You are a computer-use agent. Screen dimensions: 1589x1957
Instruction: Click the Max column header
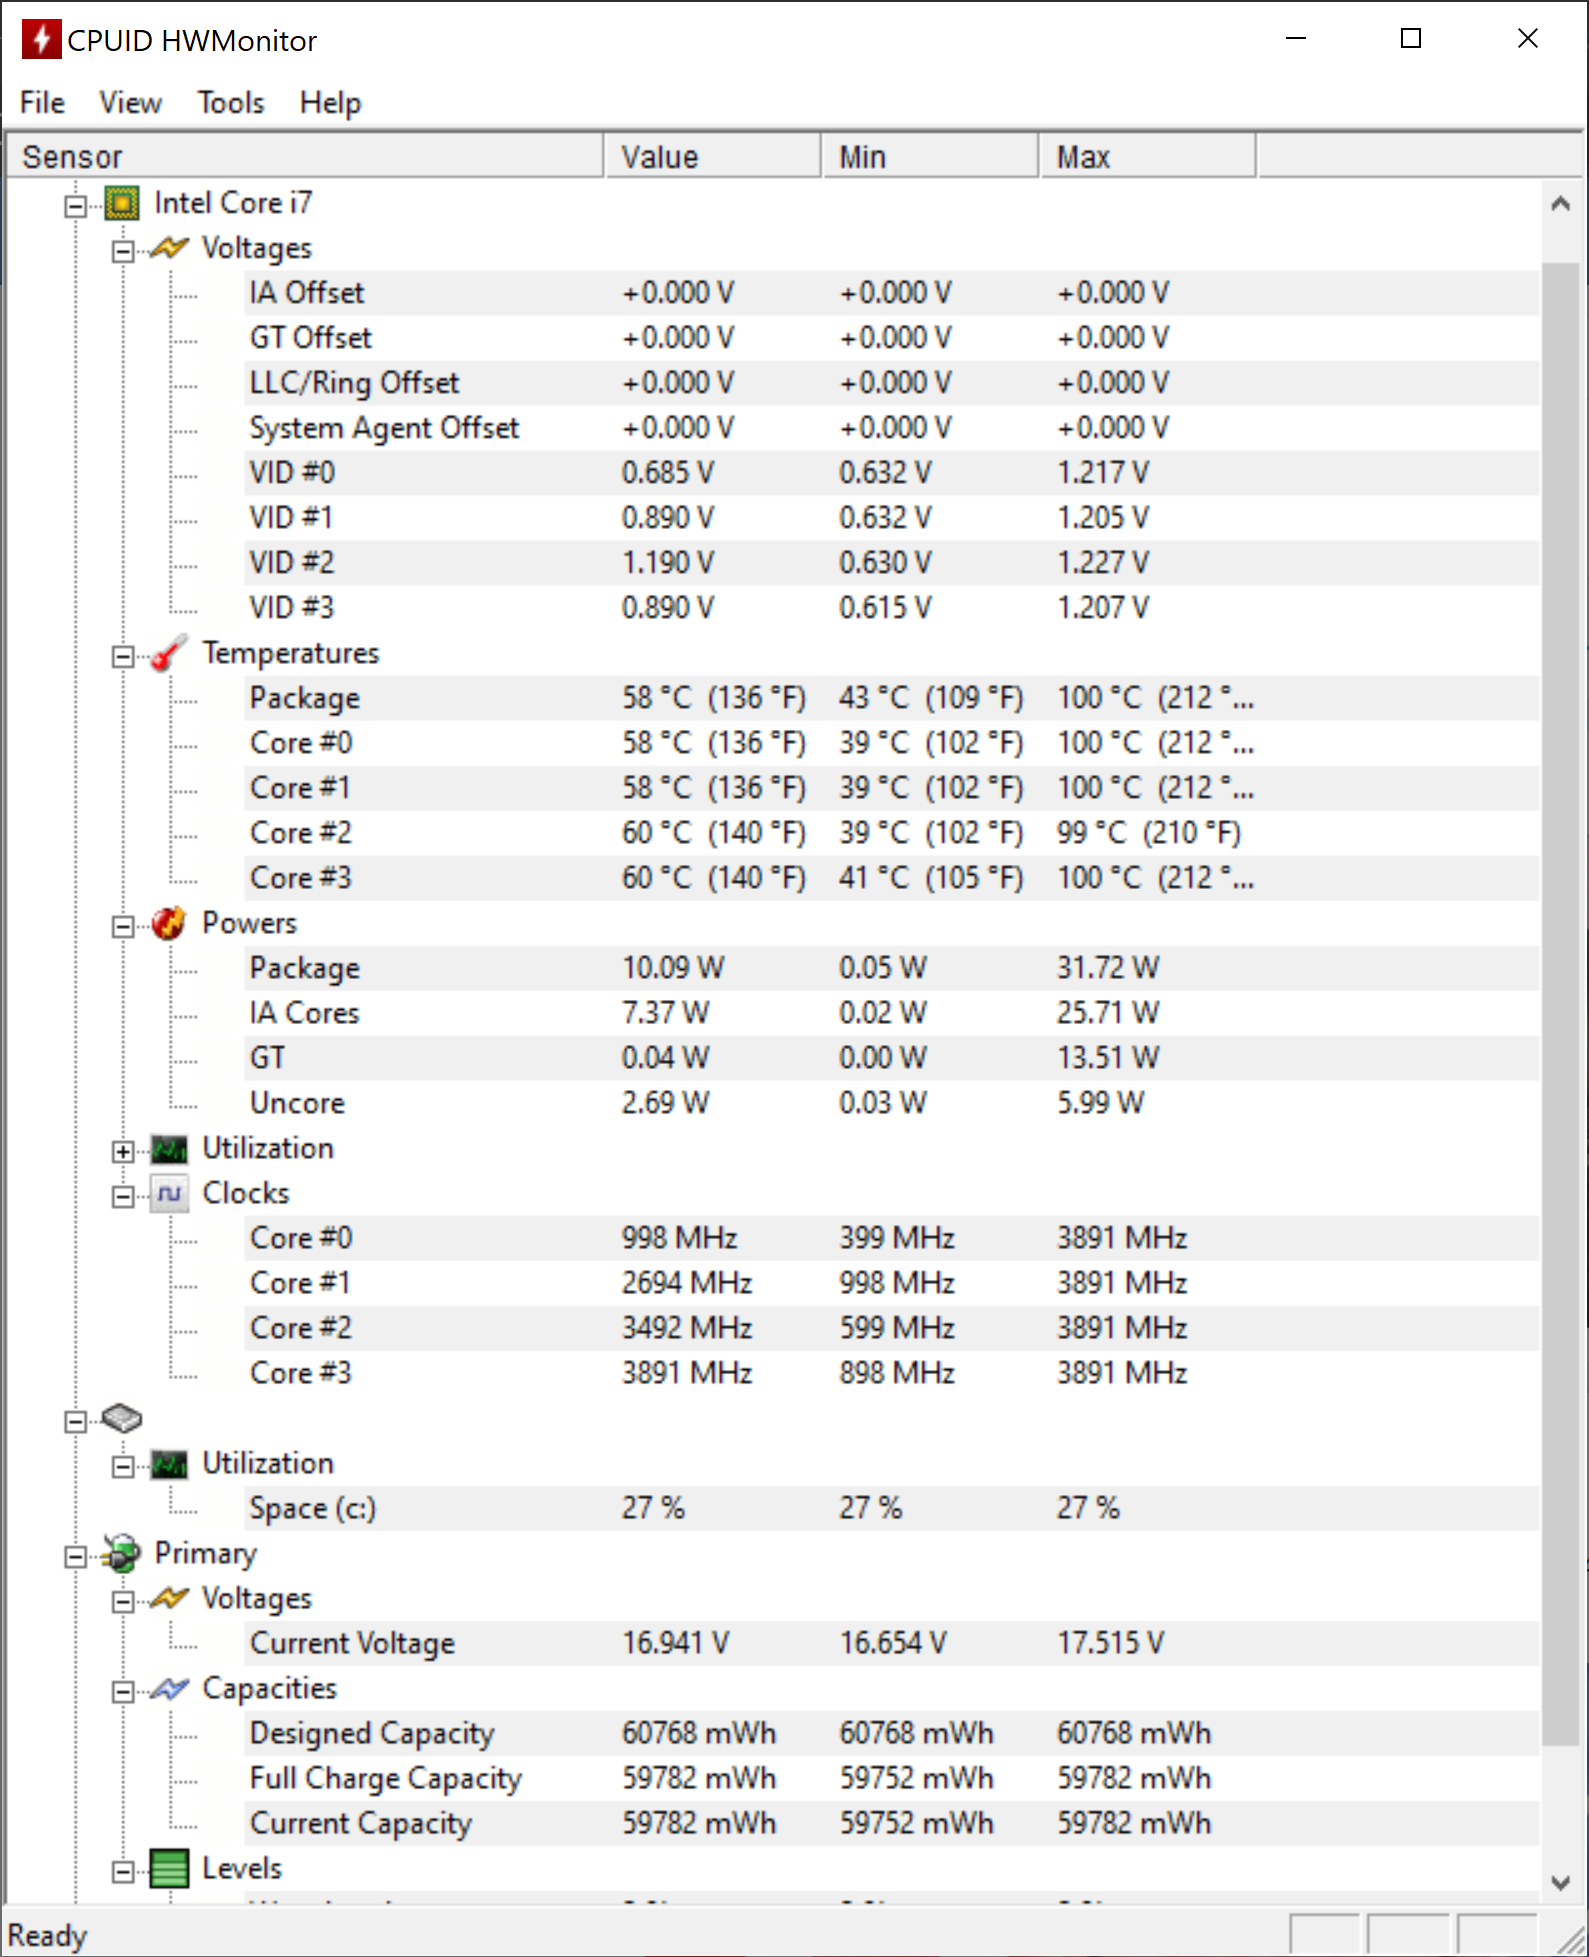1148,157
